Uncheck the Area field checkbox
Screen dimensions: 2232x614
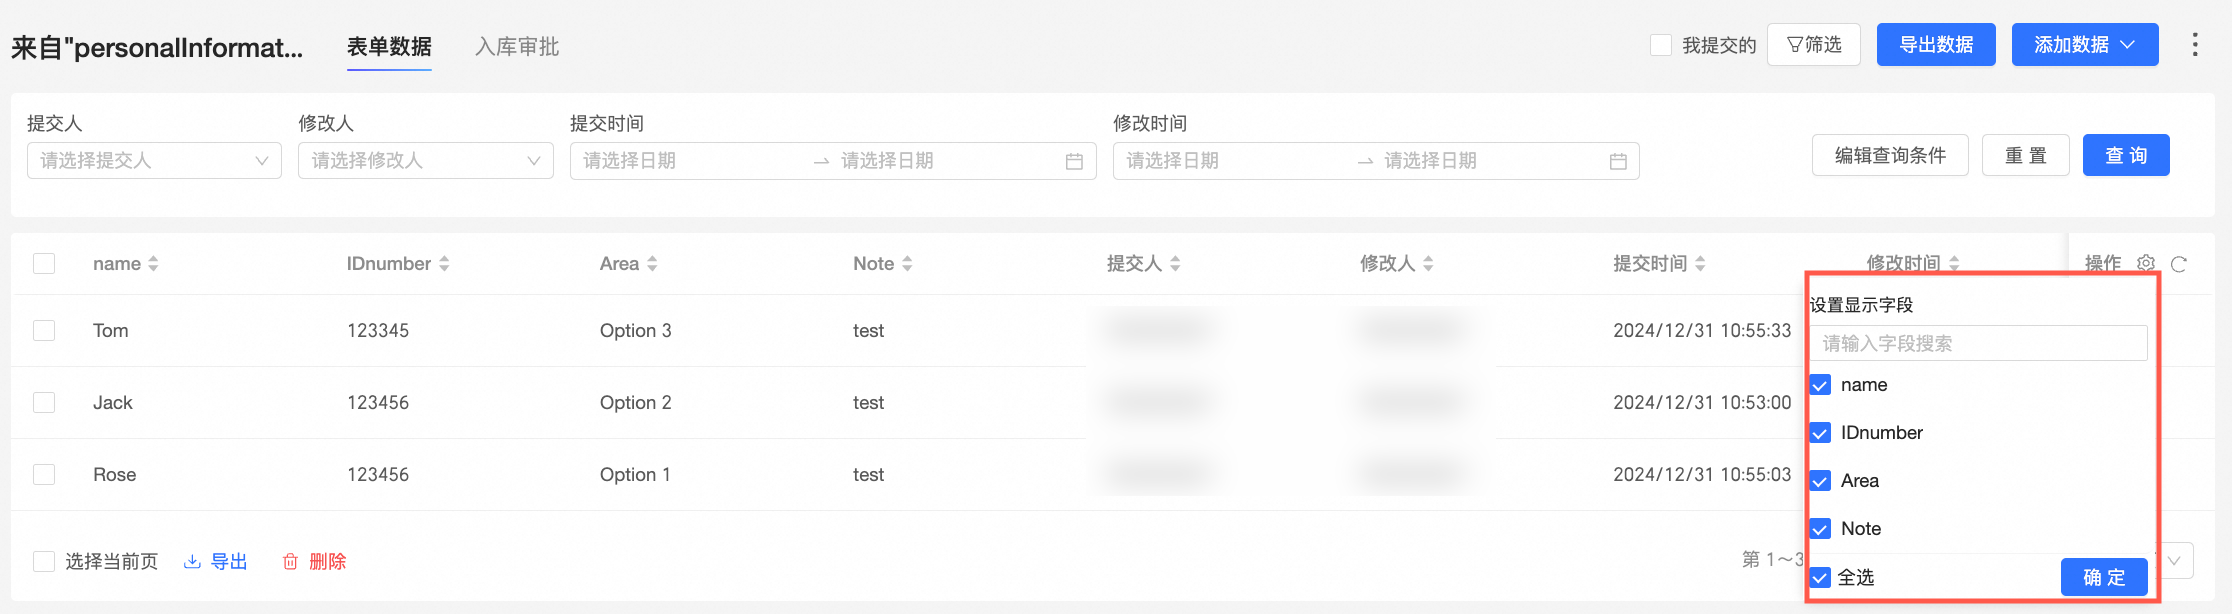(x=1821, y=481)
